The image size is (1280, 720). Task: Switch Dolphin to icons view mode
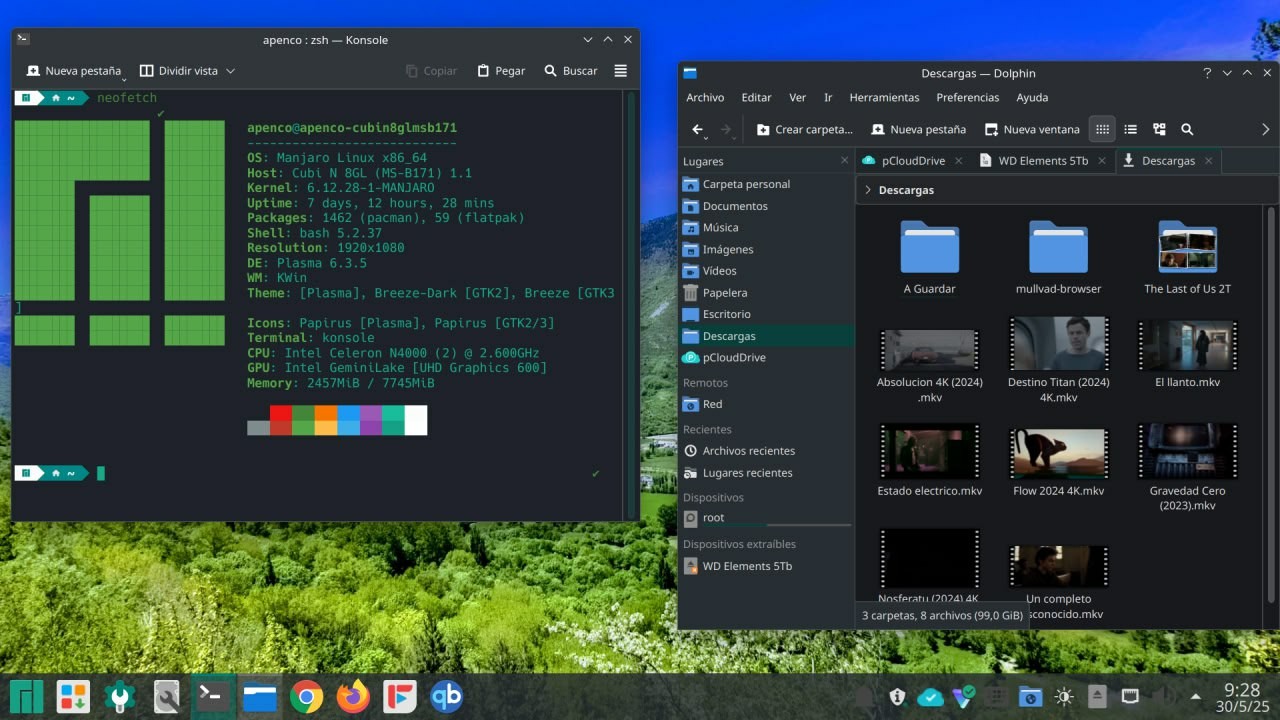pyautogui.click(x=1102, y=129)
